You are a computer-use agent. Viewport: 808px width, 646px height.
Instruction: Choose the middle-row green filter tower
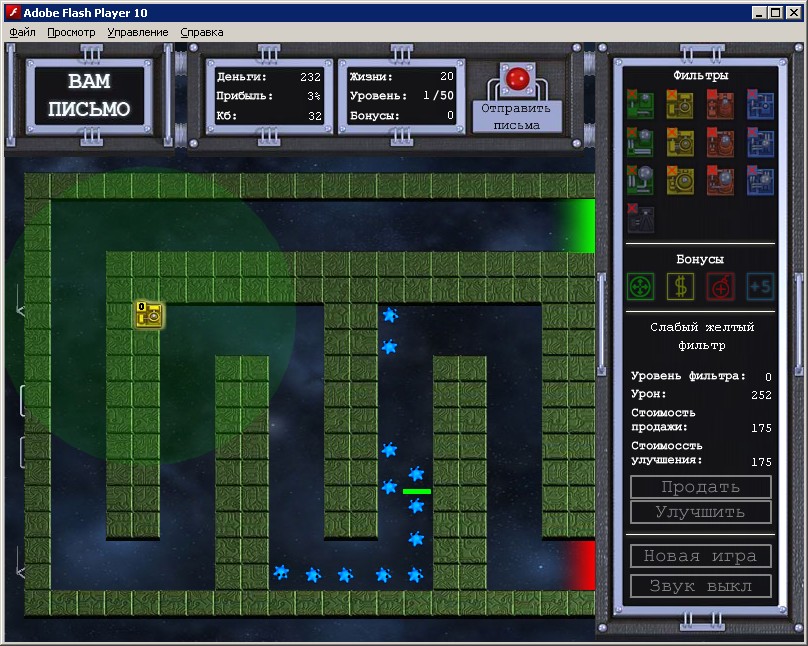click(640, 142)
